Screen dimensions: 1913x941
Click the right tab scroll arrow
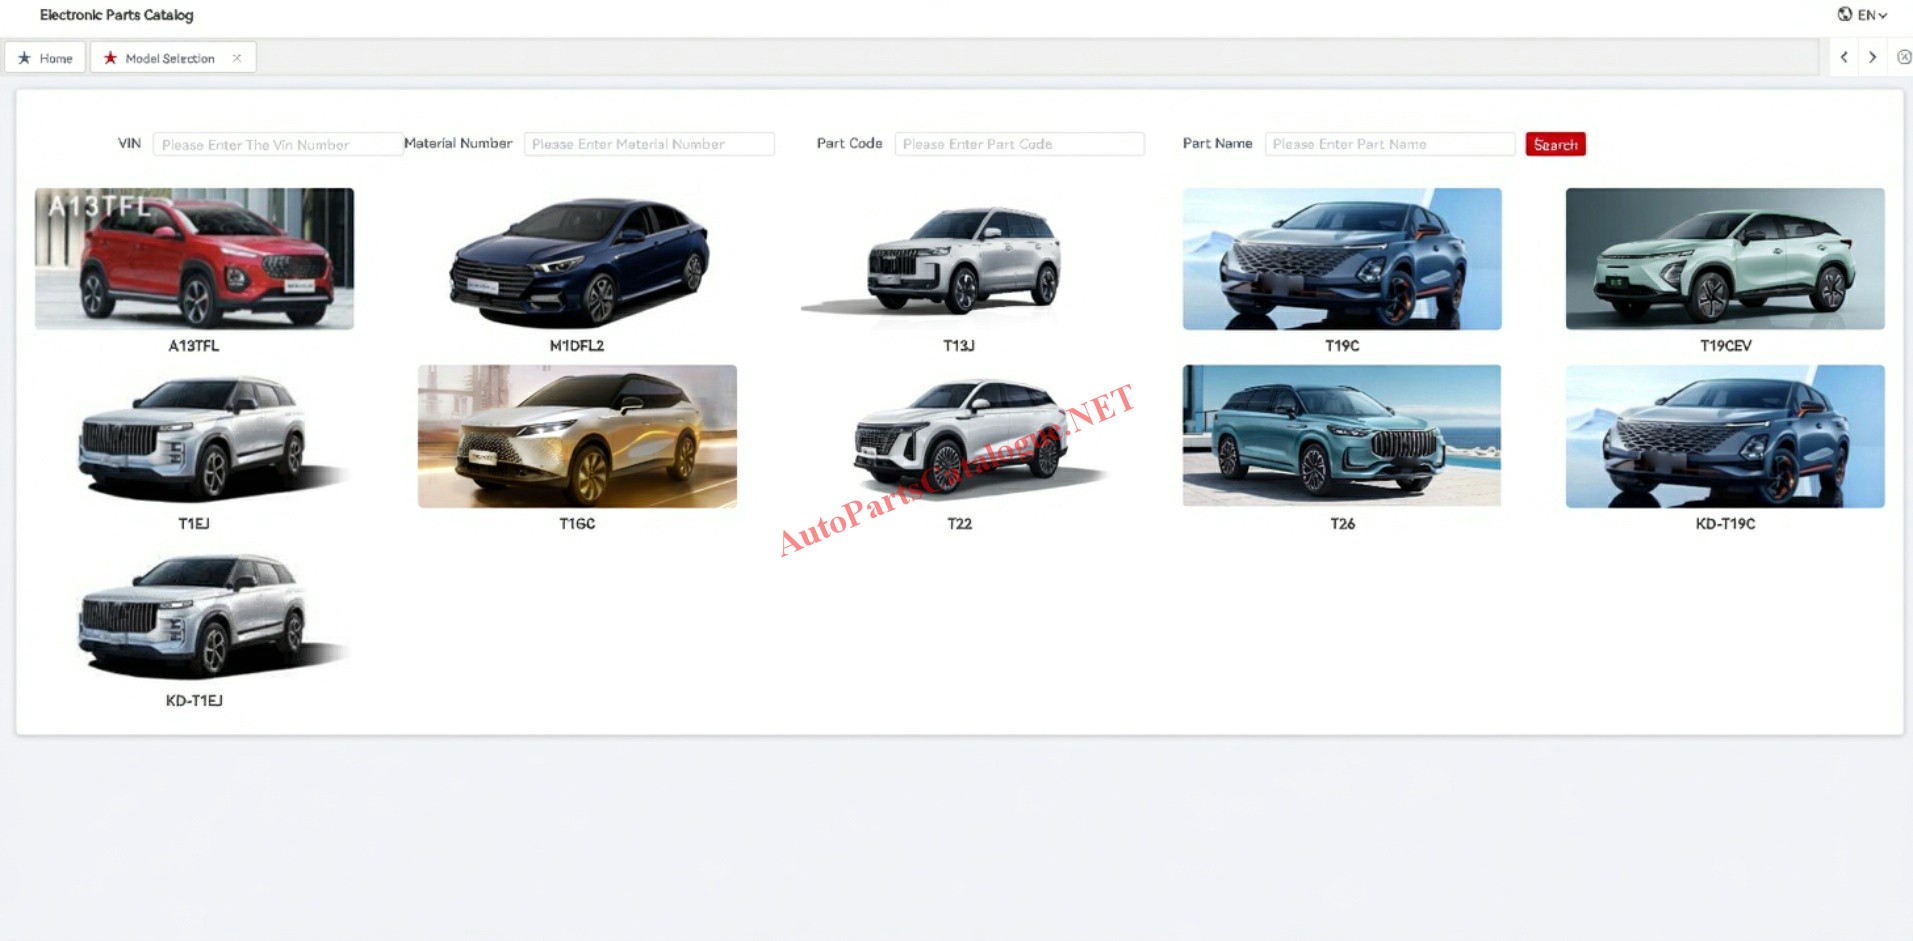point(1872,57)
